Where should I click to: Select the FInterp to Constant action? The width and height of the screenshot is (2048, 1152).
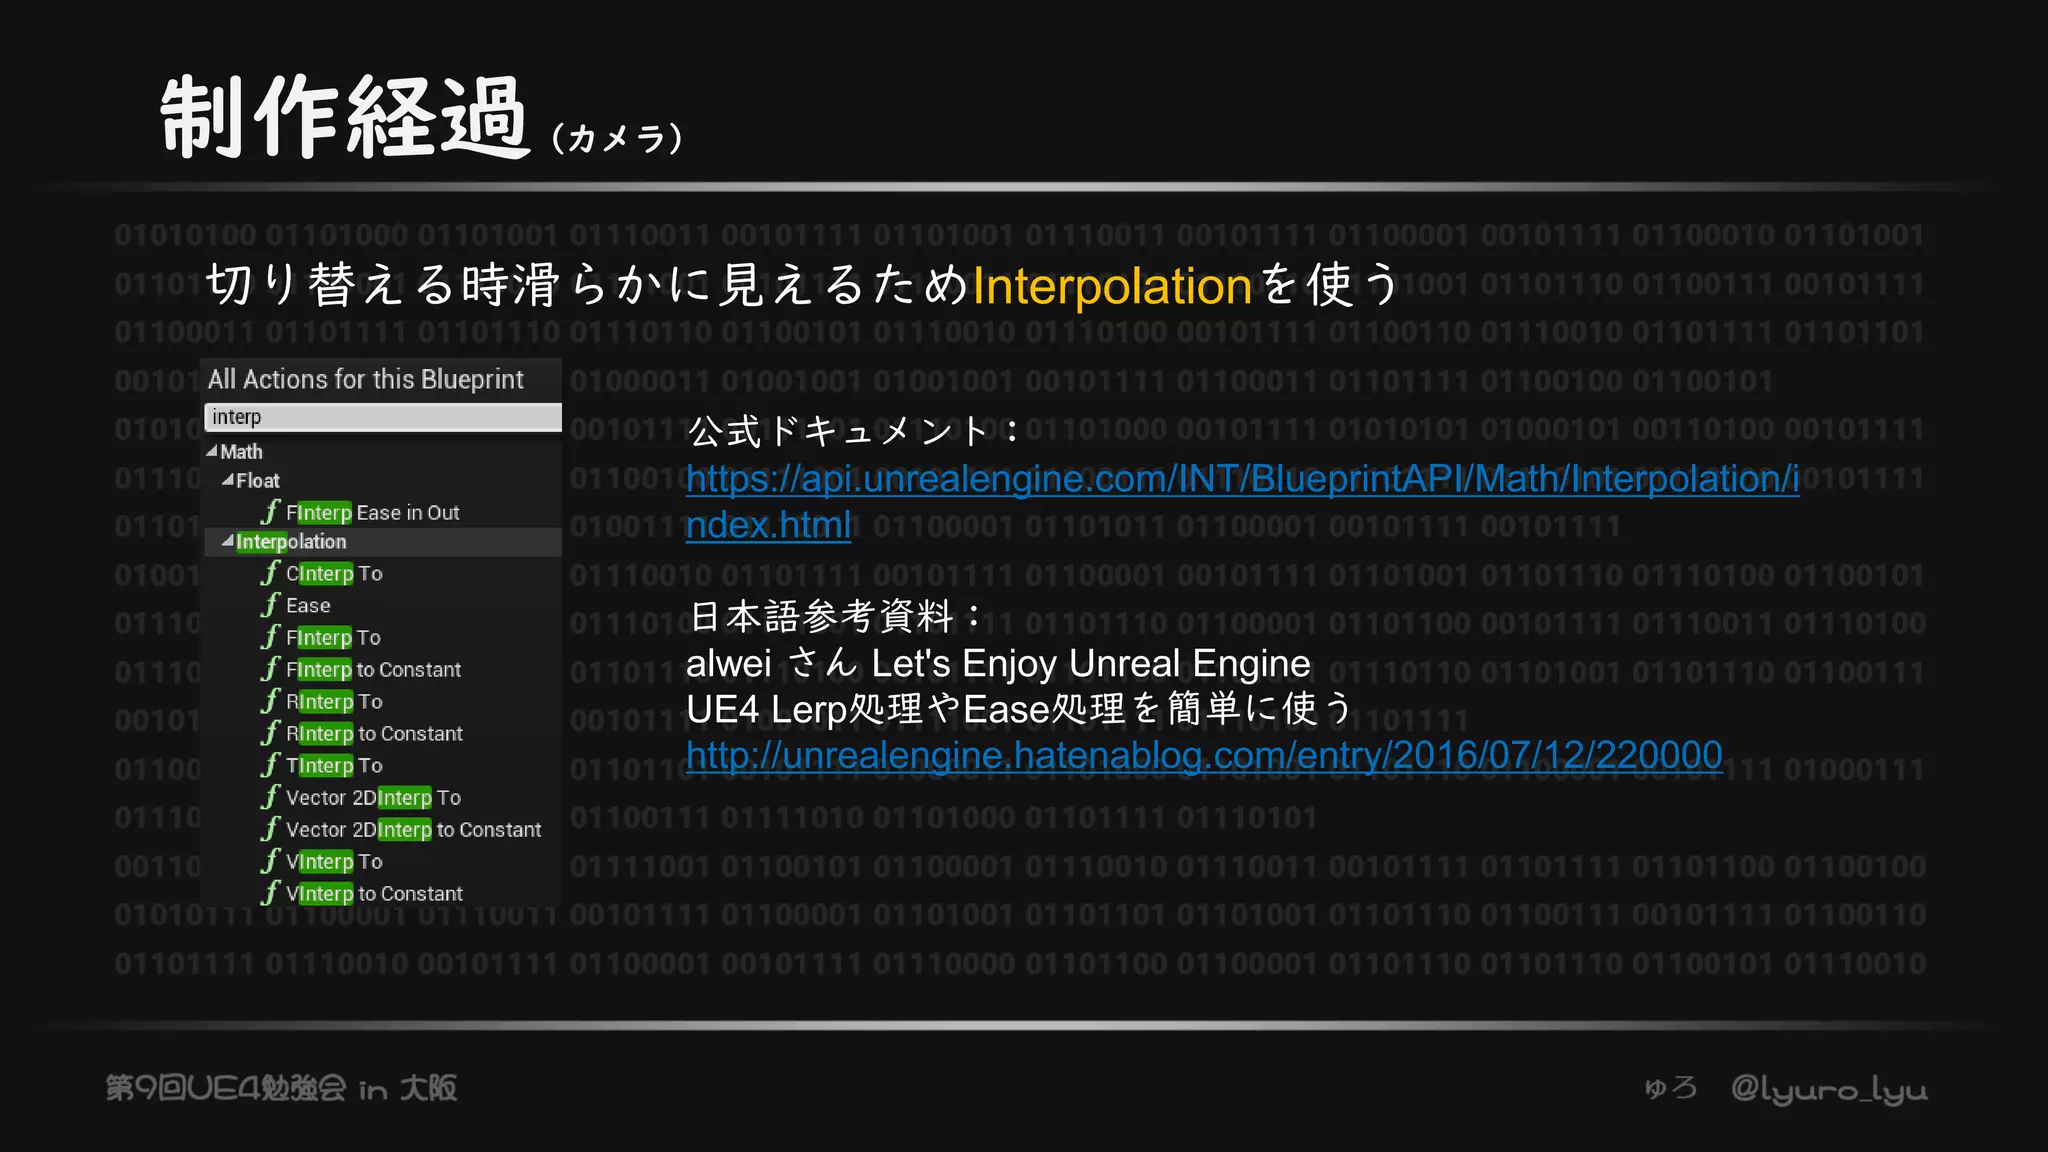click(374, 670)
